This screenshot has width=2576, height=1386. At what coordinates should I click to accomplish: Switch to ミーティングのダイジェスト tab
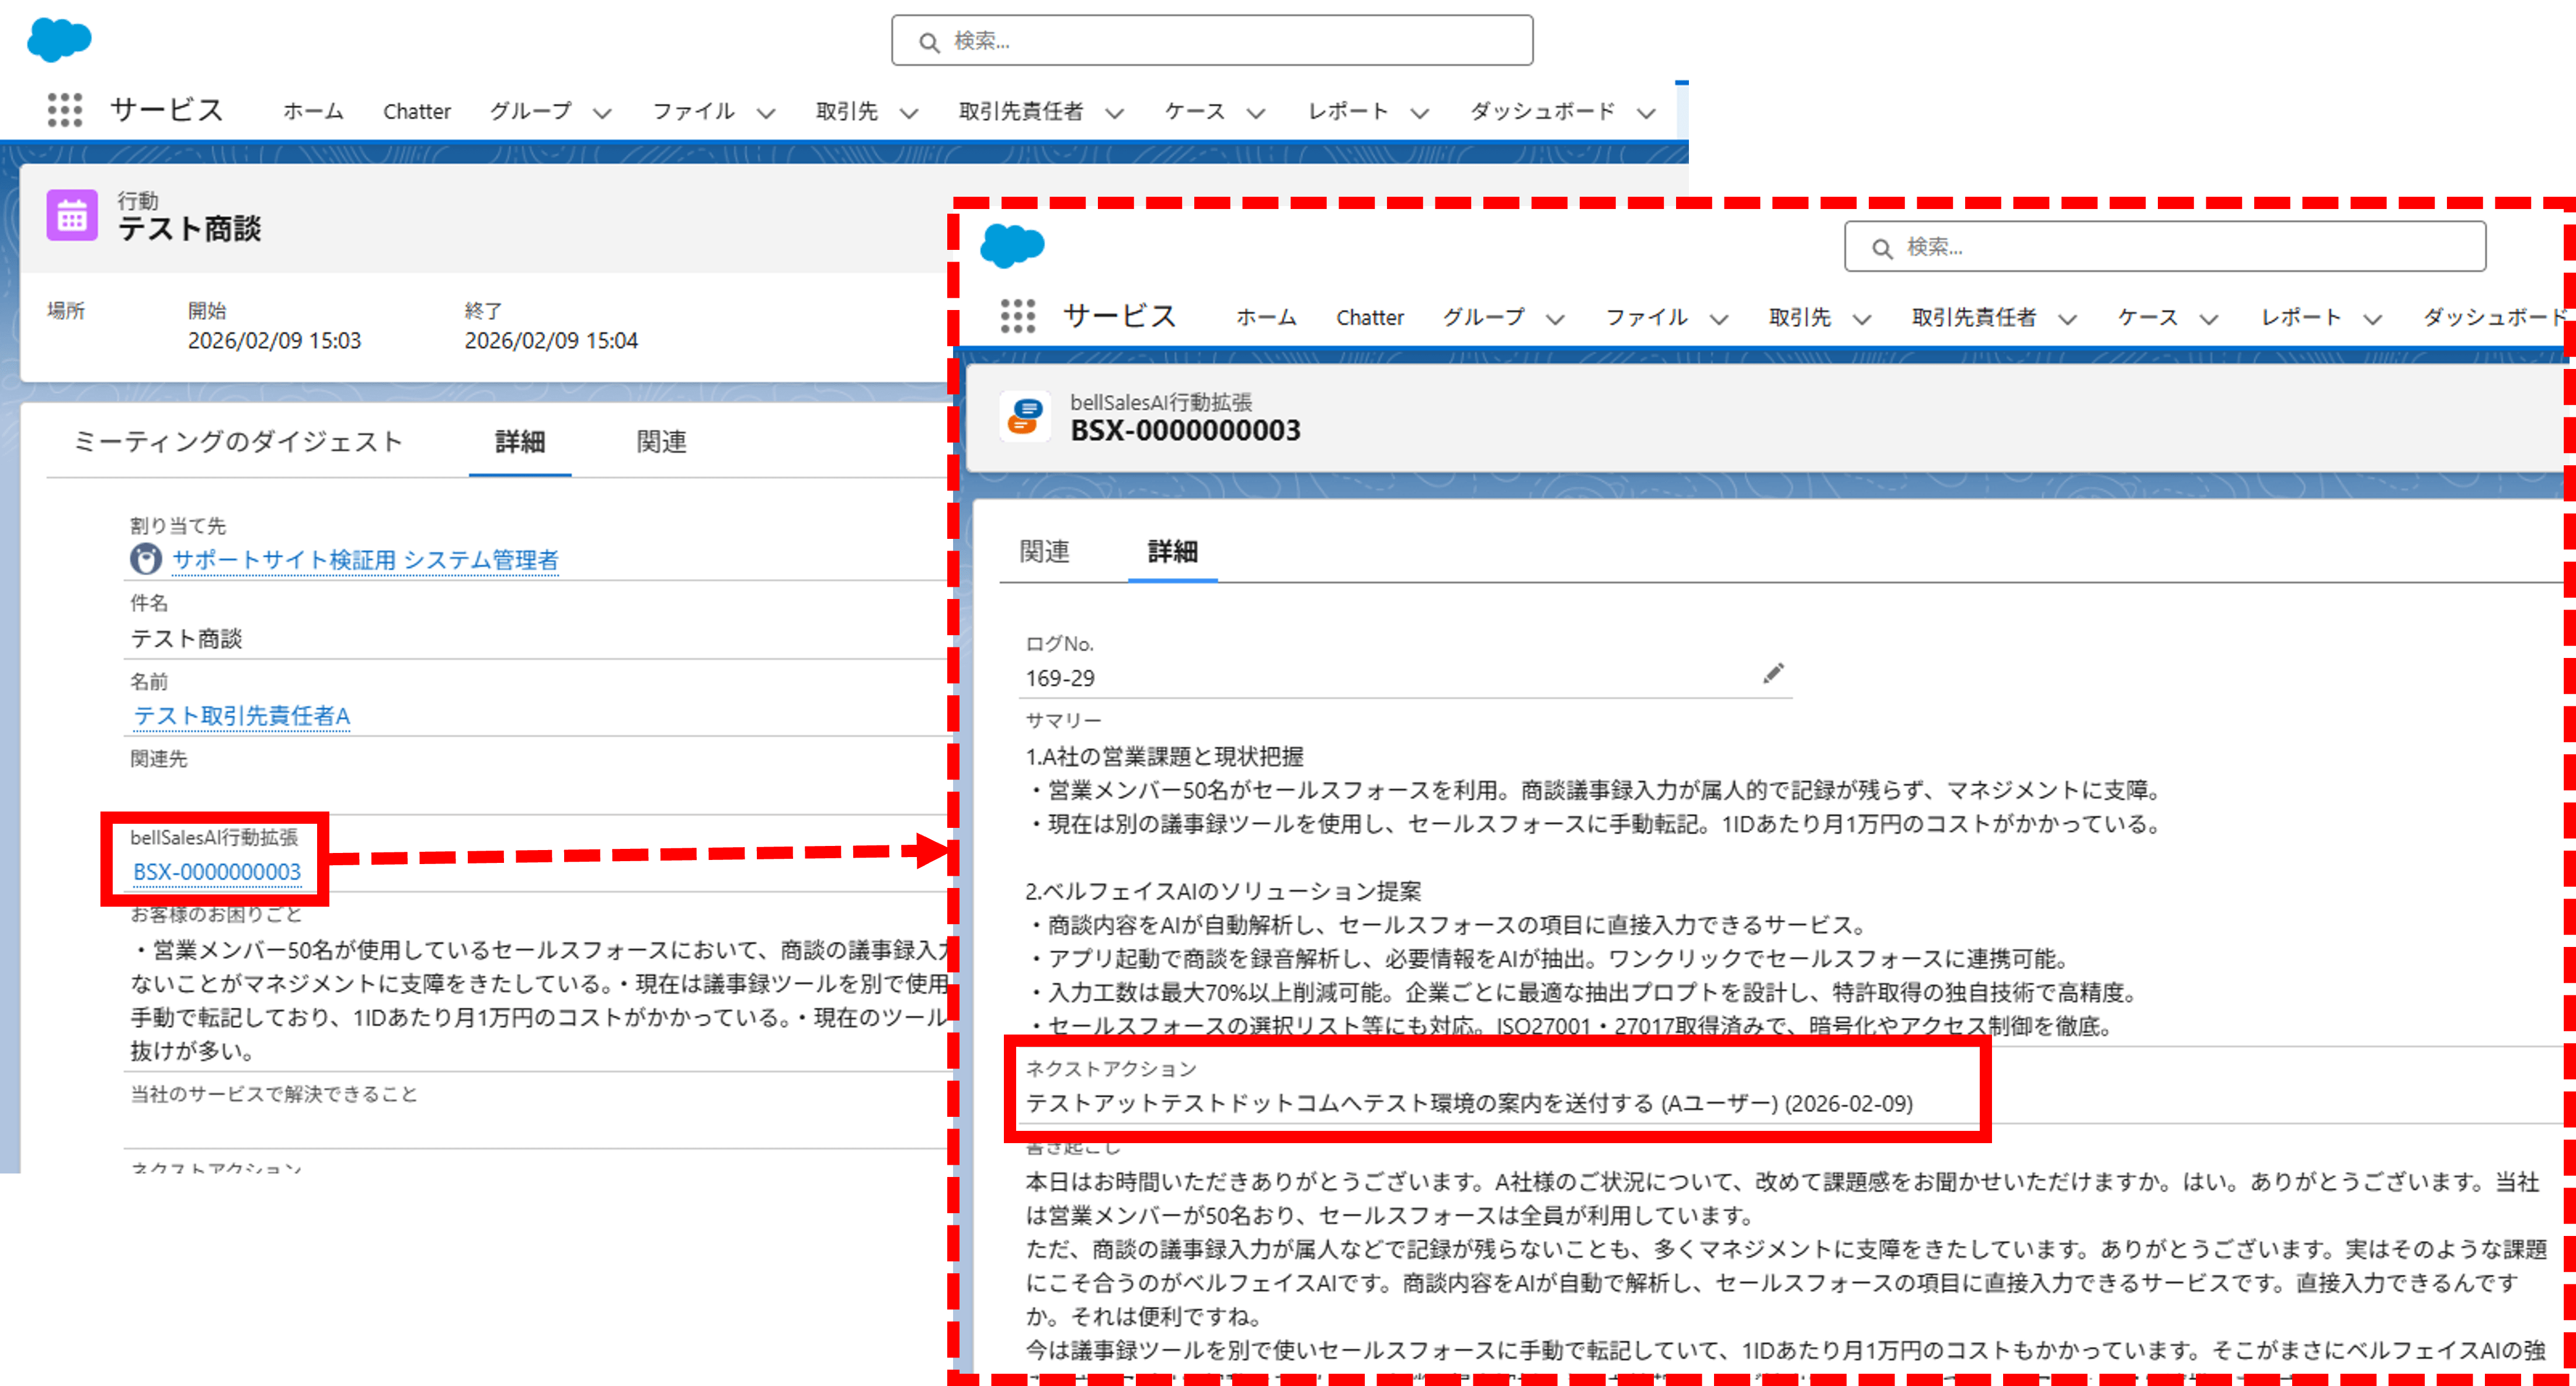238,441
